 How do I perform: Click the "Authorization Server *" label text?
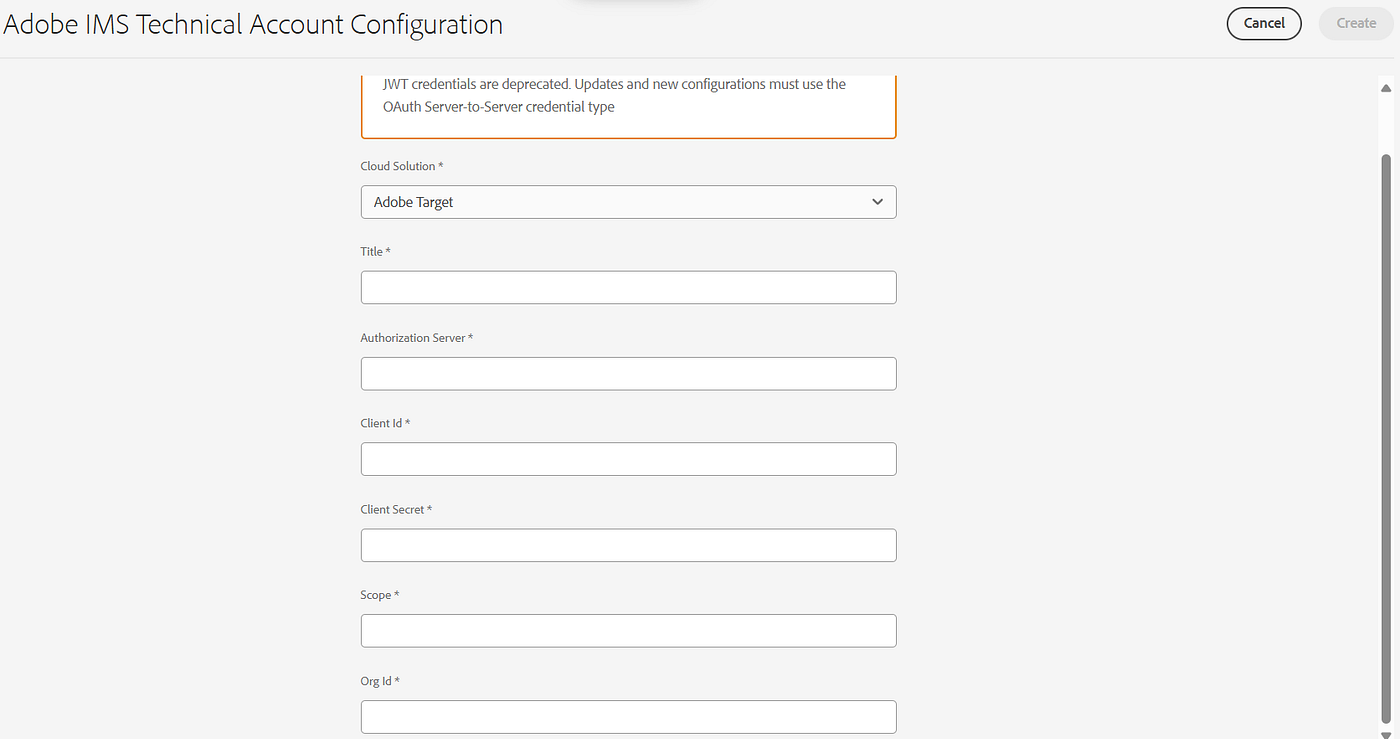point(417,338)
